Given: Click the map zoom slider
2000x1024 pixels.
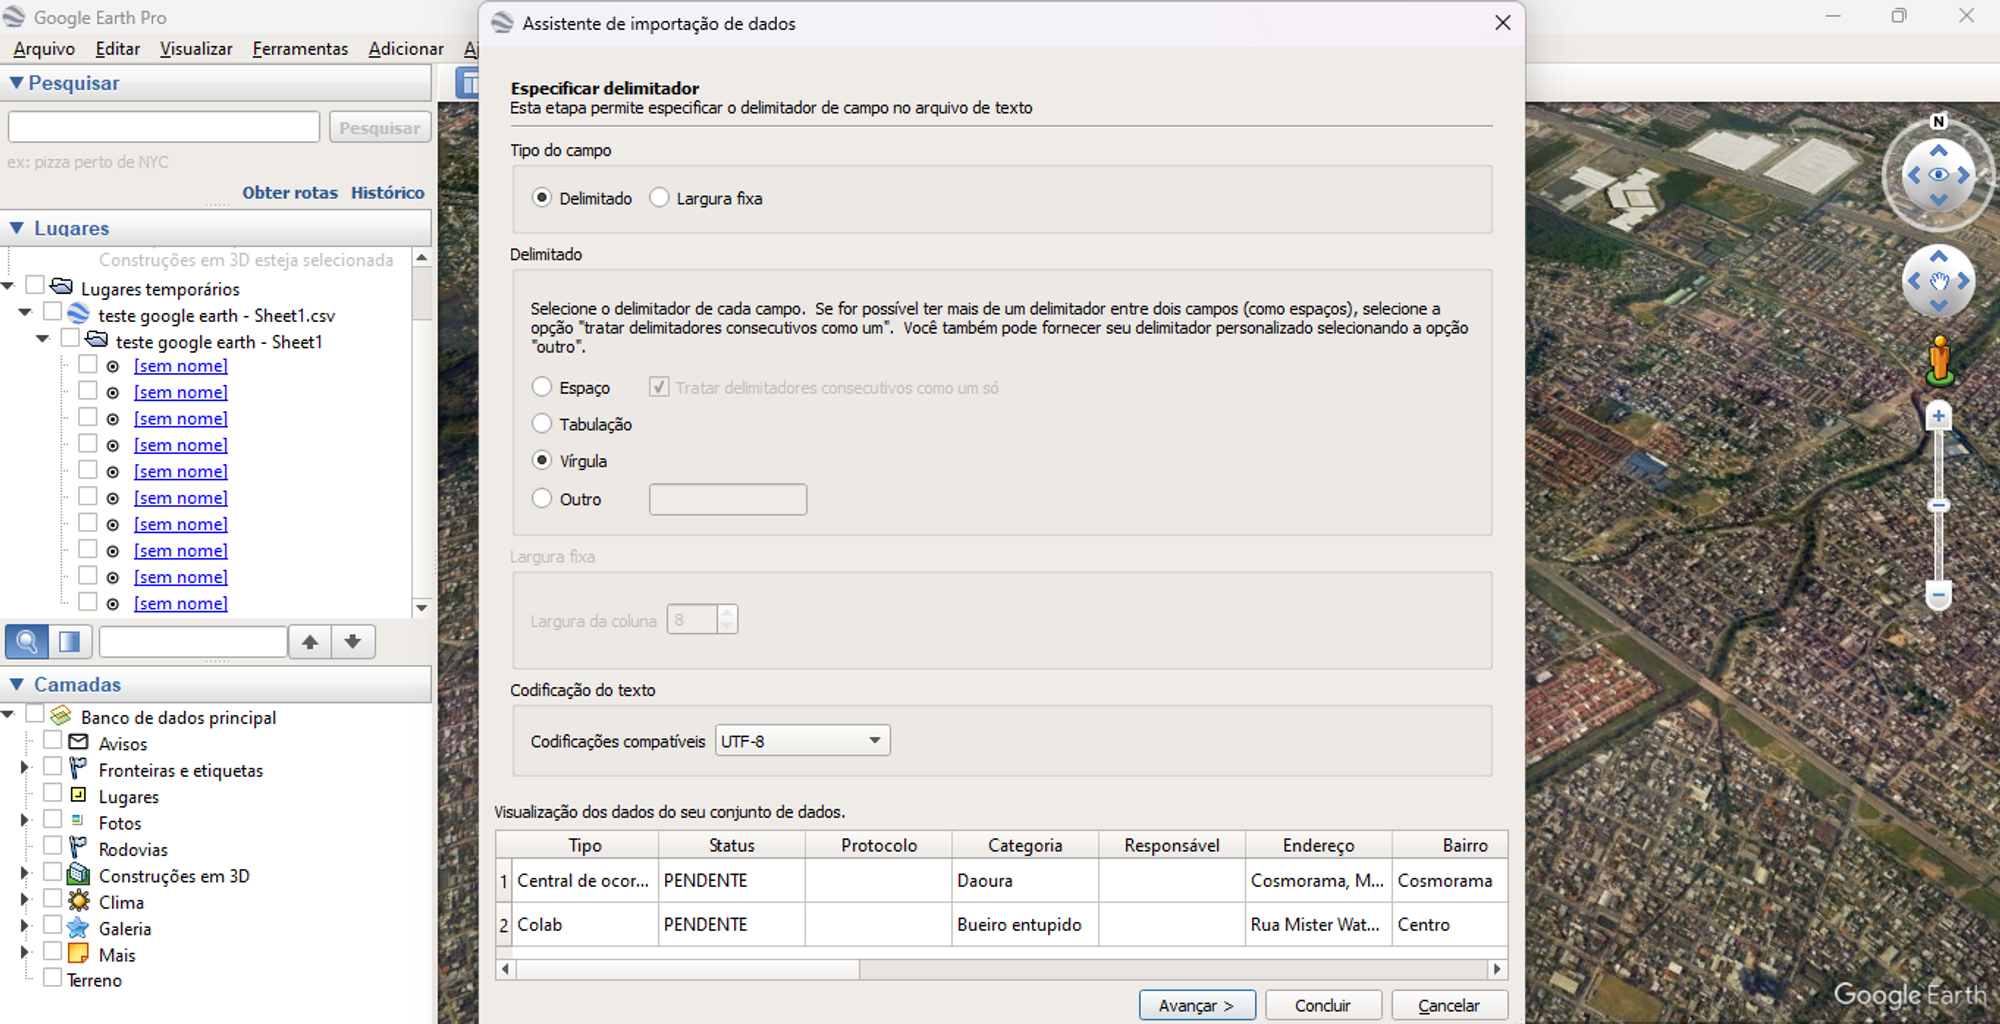Looking at the screenshot, I should tap(1938, 505).
